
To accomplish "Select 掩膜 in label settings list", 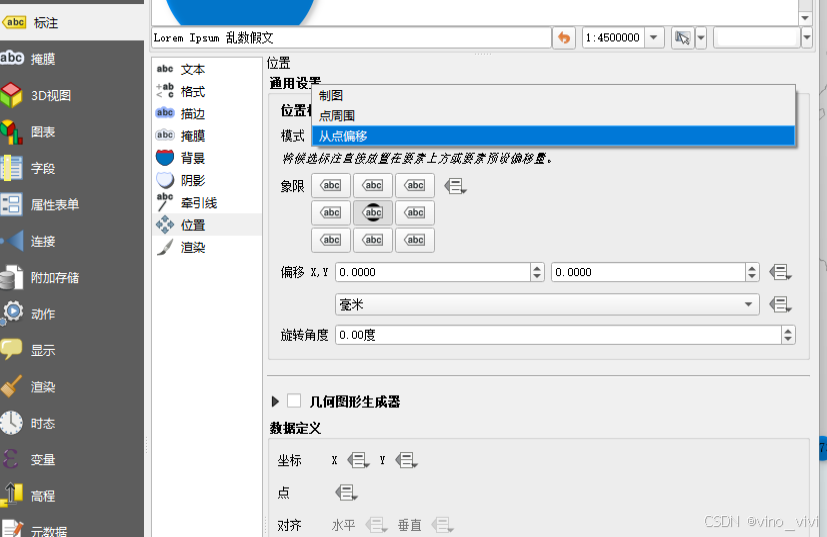I will click(207, 136).
